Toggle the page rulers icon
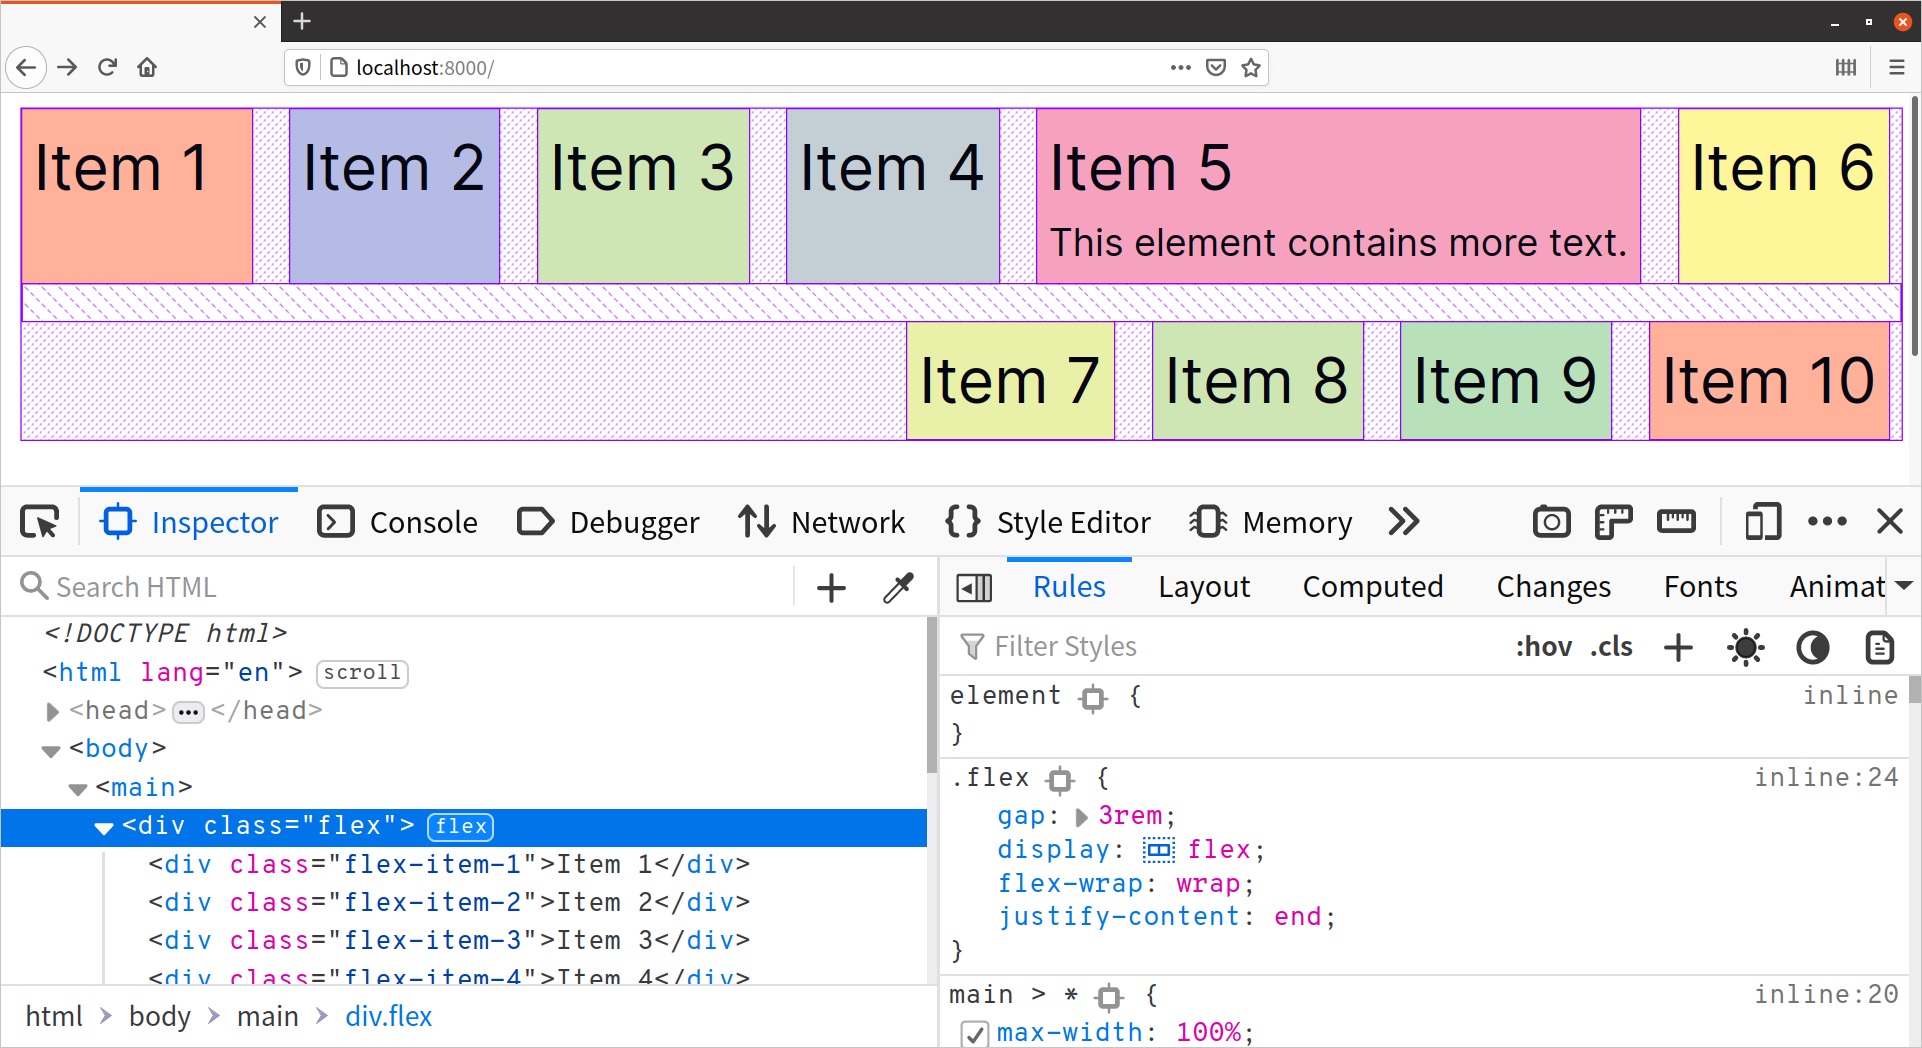This screenshot has width=1922, height=1048. pos(1613,521)
